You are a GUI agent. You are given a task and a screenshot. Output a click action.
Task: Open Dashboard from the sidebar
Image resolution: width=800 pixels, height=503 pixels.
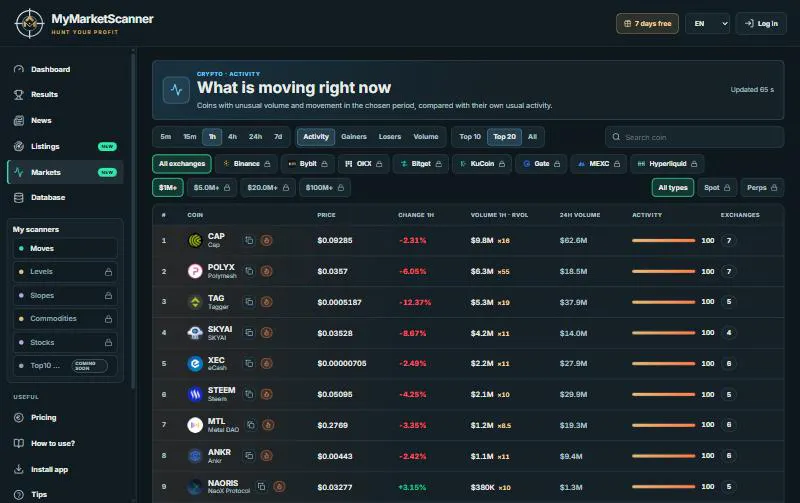[65, 69]
